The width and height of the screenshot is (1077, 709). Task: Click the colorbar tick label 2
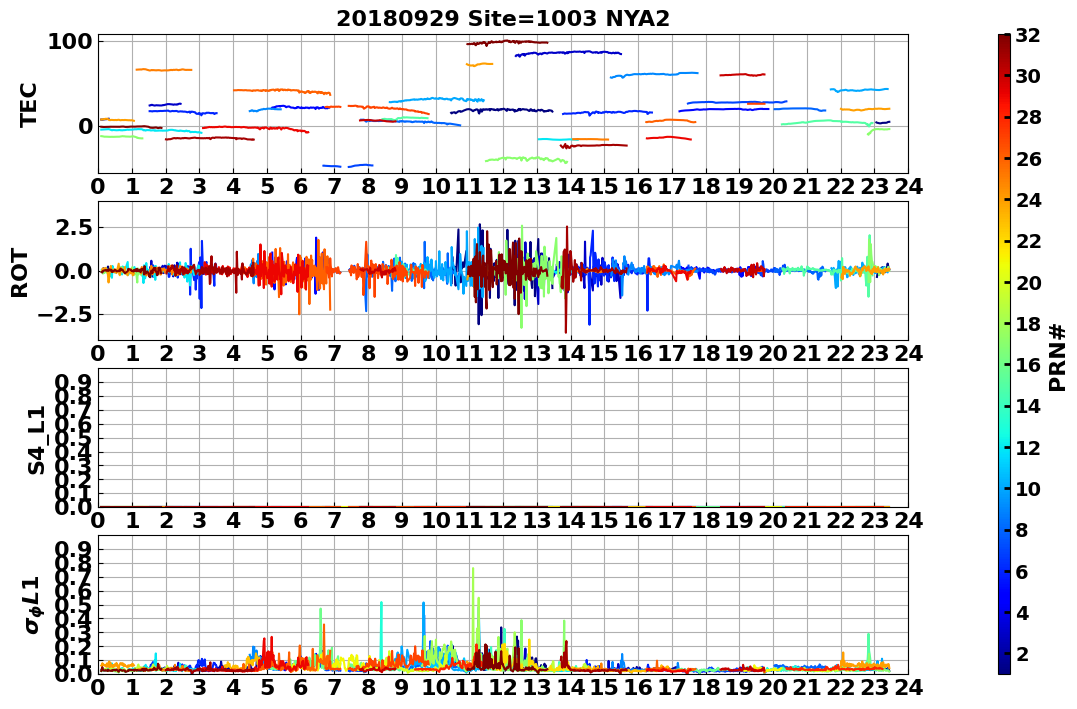(1022, 653)
